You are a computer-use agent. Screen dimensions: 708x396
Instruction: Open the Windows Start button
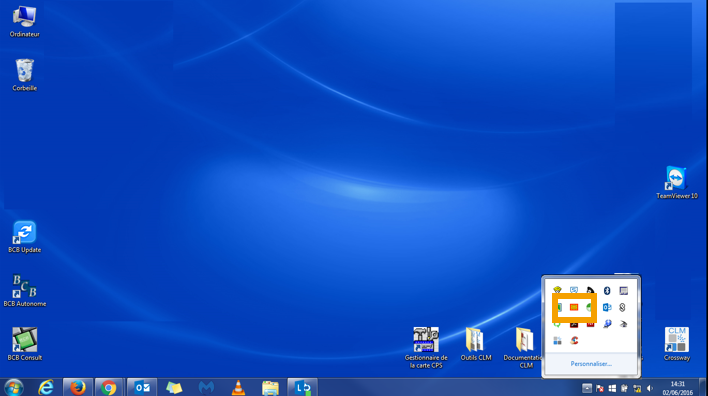coord(14,388)
